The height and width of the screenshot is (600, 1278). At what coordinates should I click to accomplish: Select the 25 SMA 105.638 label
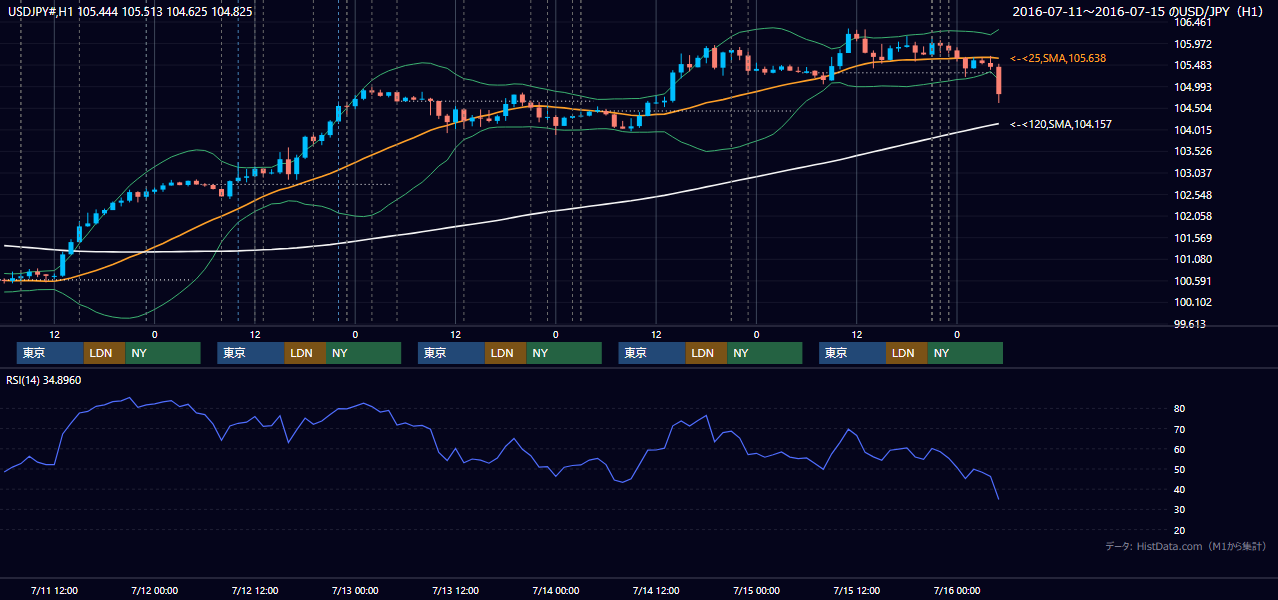tap(1058, 59)
